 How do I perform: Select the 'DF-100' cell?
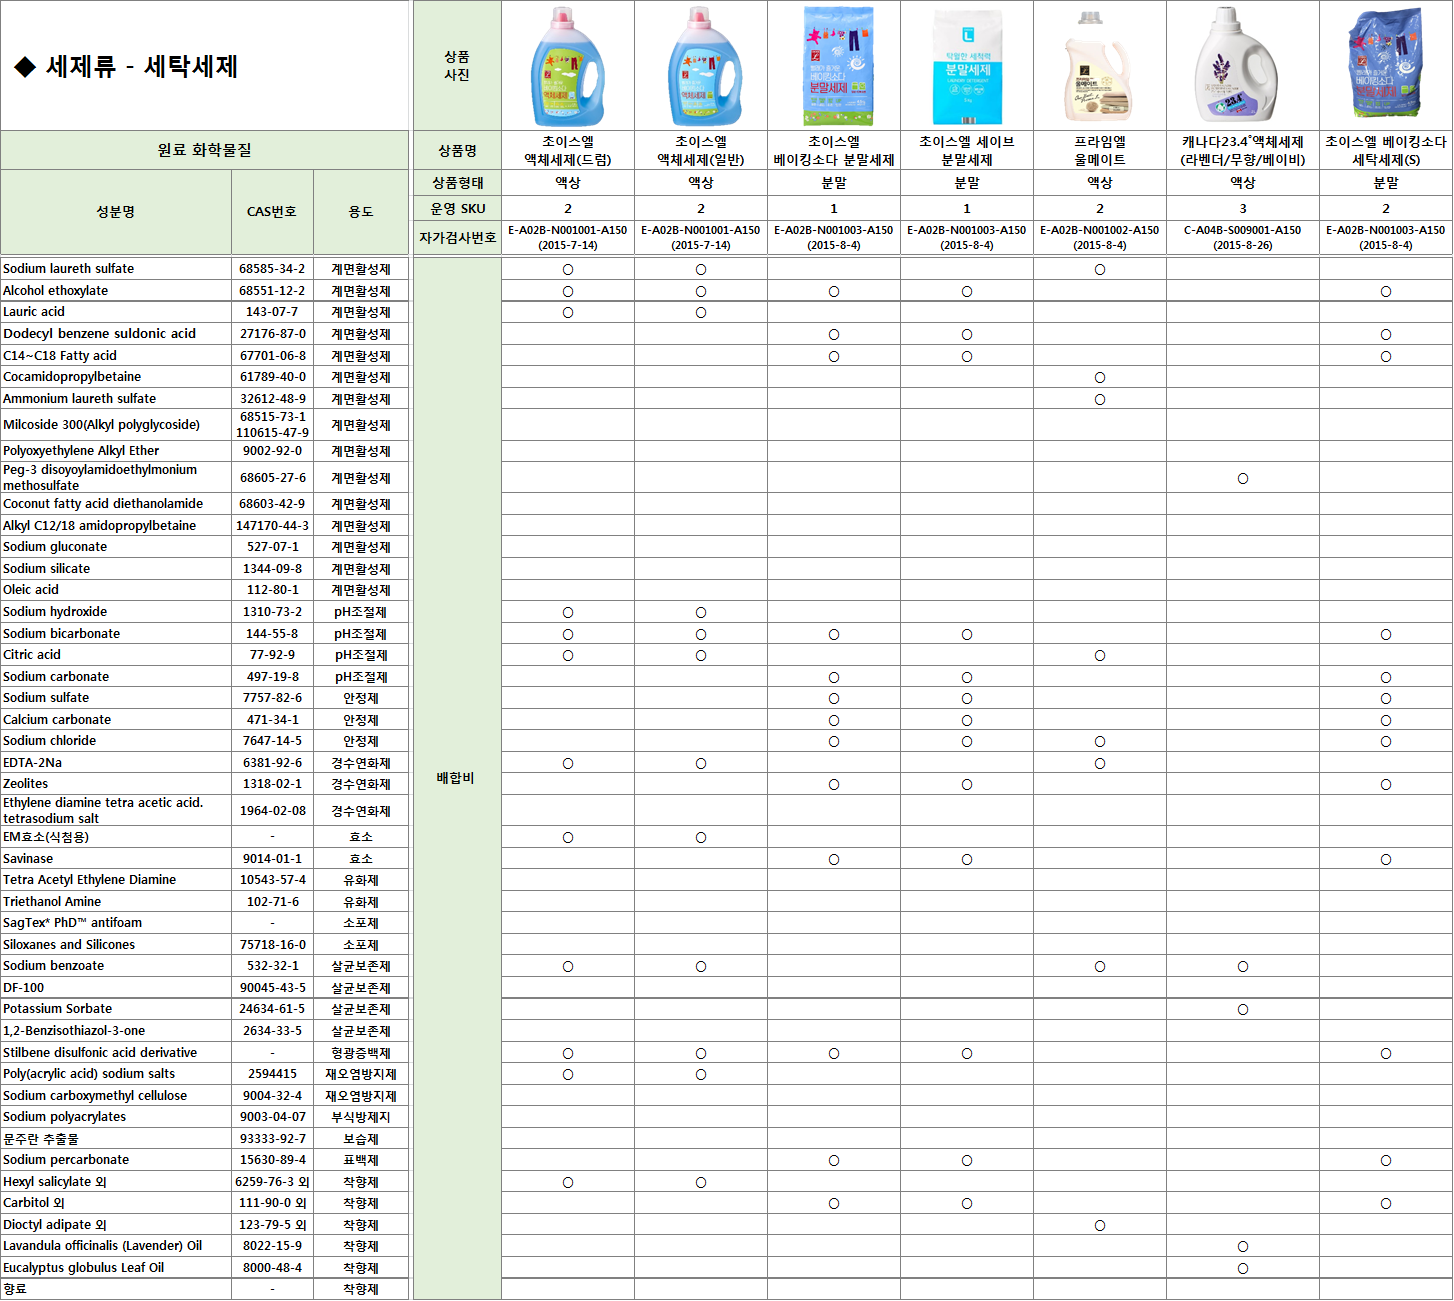(116, 988)
